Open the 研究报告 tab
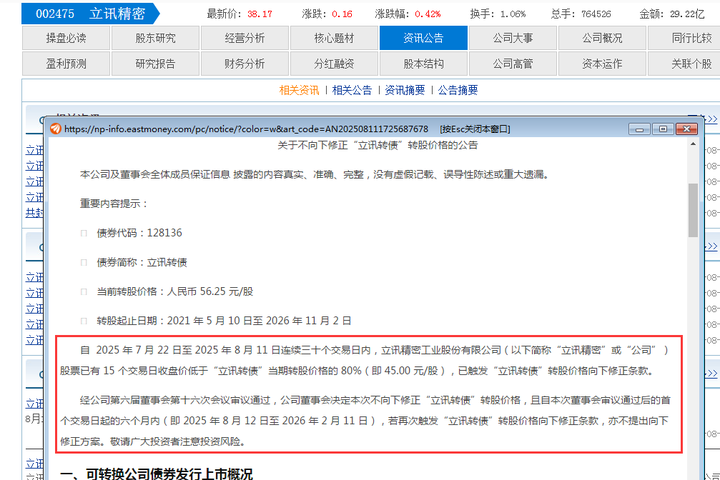720x480 pixels. click(155, 64)
